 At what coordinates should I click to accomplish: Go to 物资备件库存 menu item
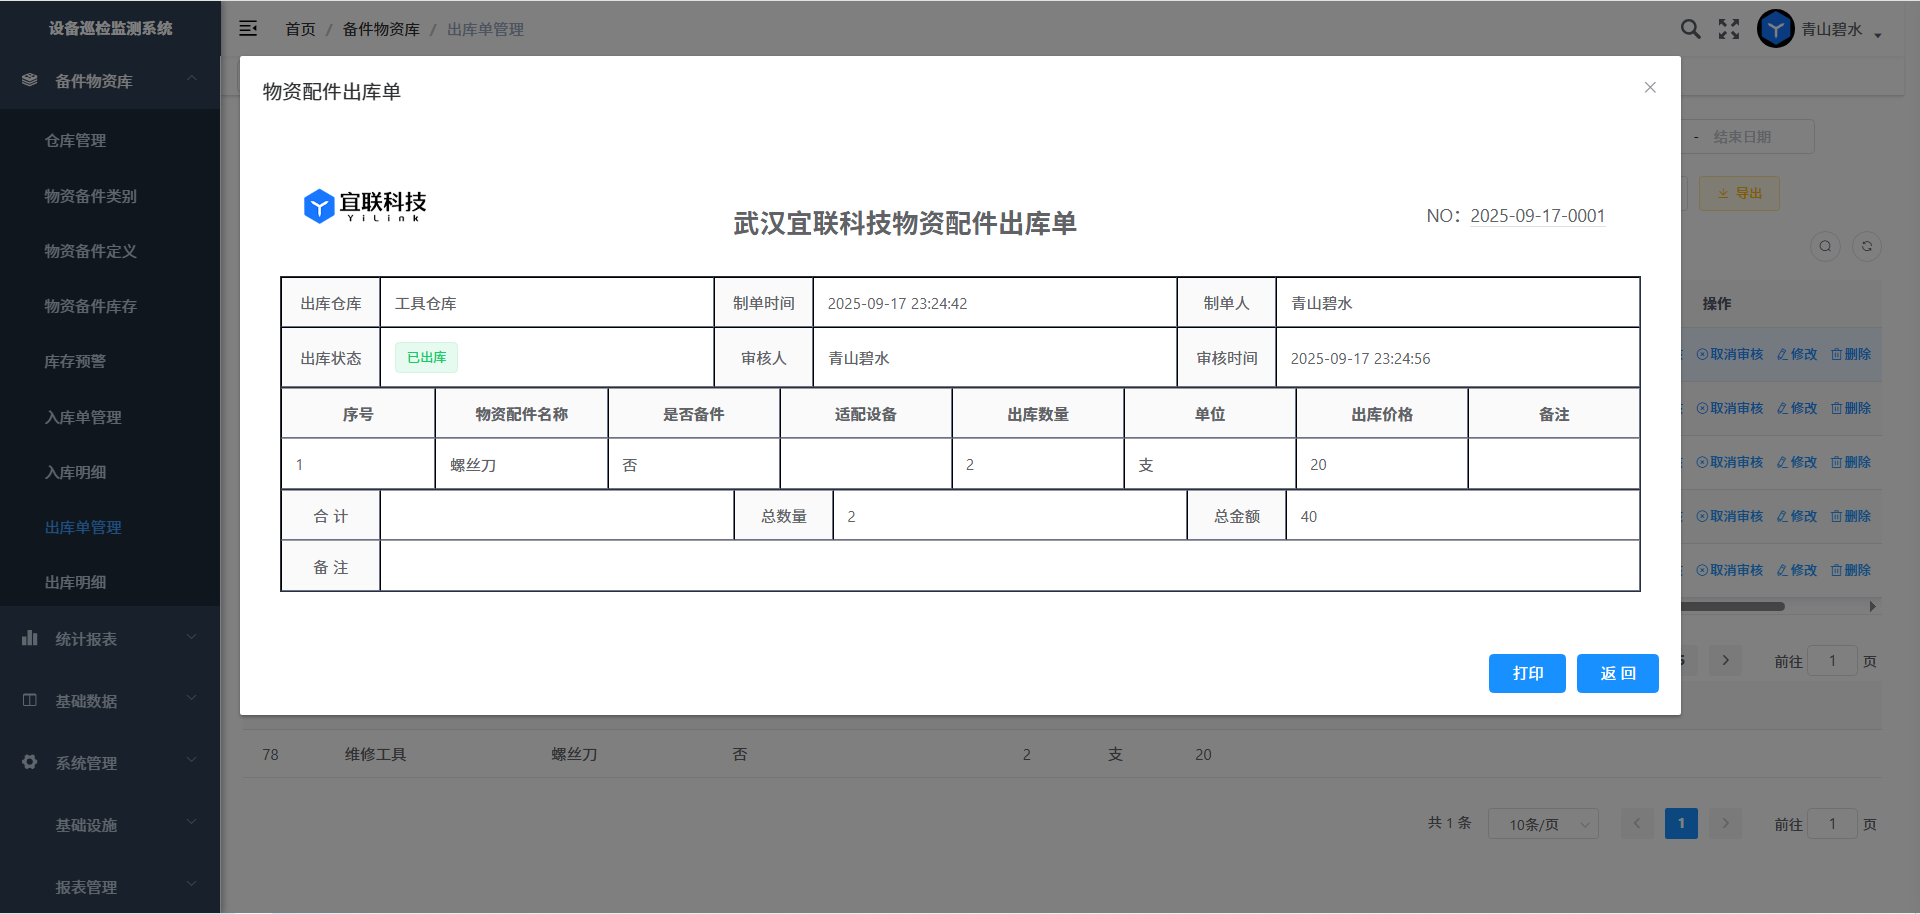(90, 306)
